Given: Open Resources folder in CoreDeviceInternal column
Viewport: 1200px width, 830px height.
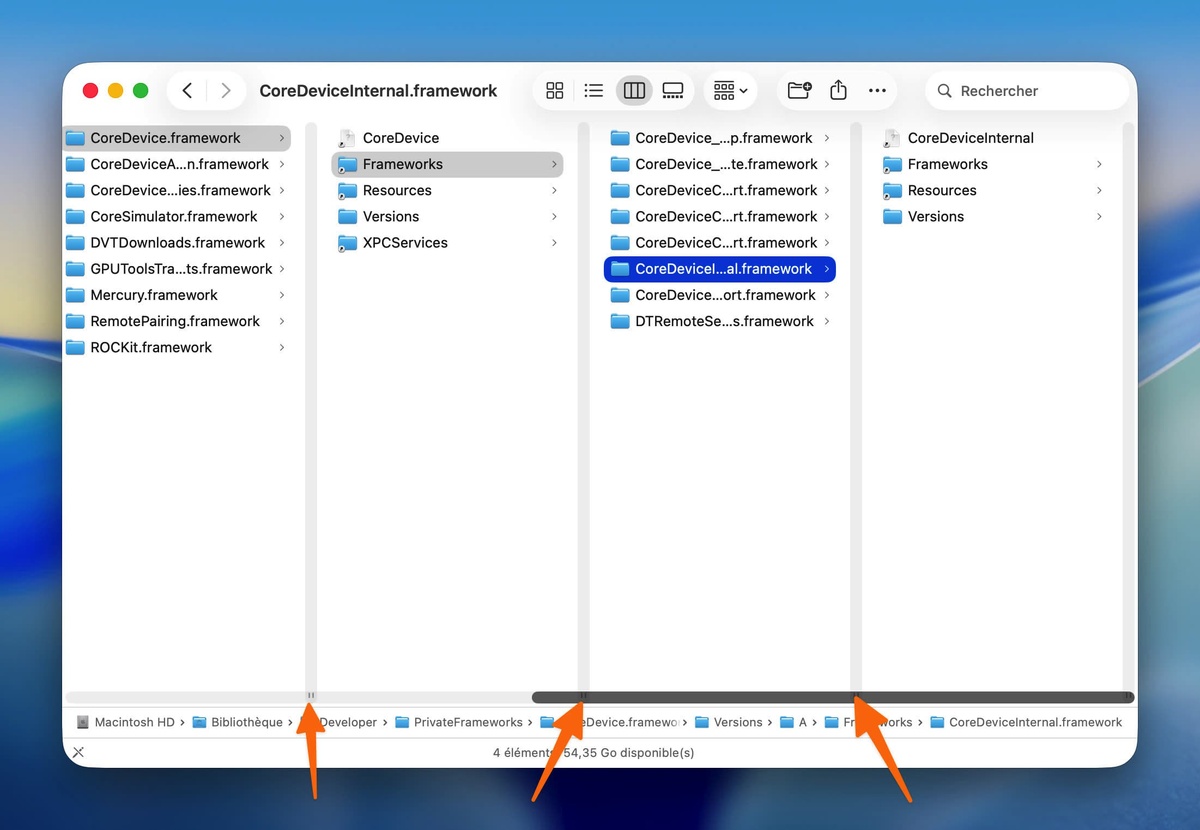Looking at the screenshot, I should pyautogui.click(x=992, y=190).
